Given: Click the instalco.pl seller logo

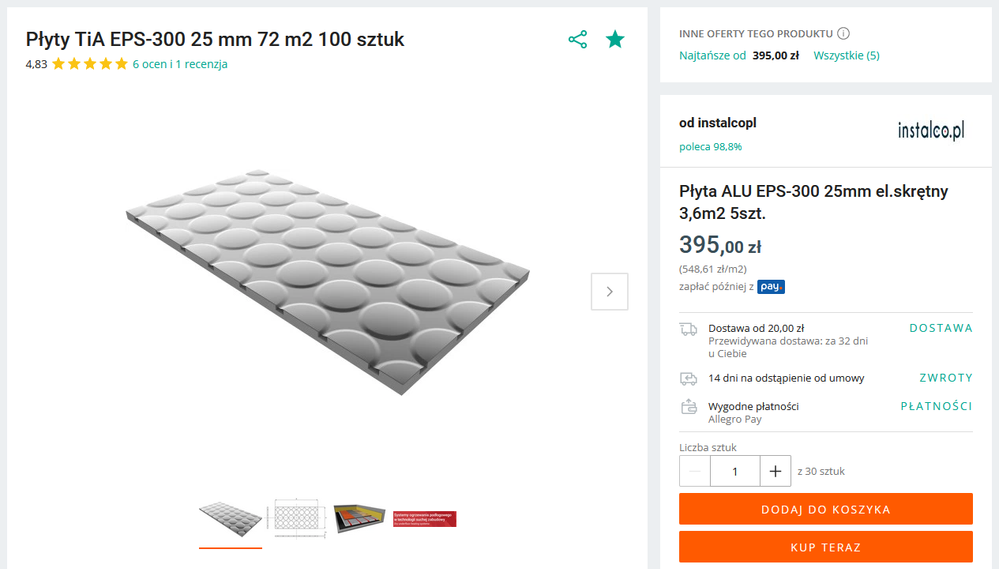Looking at the screenshot, I should pos(930,130).
